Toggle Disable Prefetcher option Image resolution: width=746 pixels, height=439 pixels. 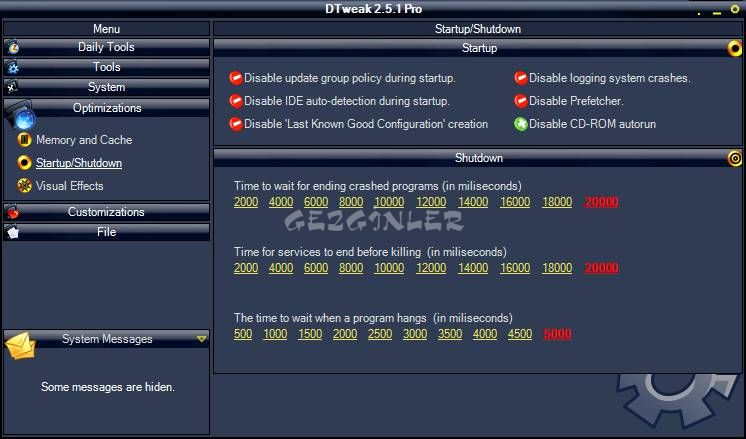[x=520, y=101]
